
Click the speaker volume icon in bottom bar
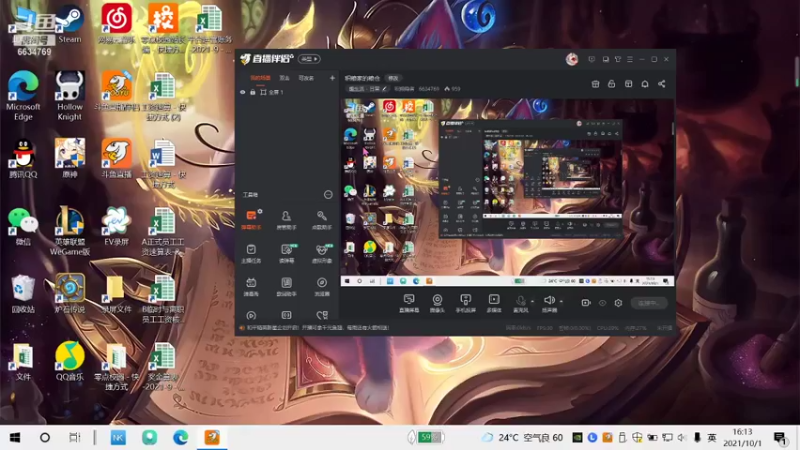549,301
